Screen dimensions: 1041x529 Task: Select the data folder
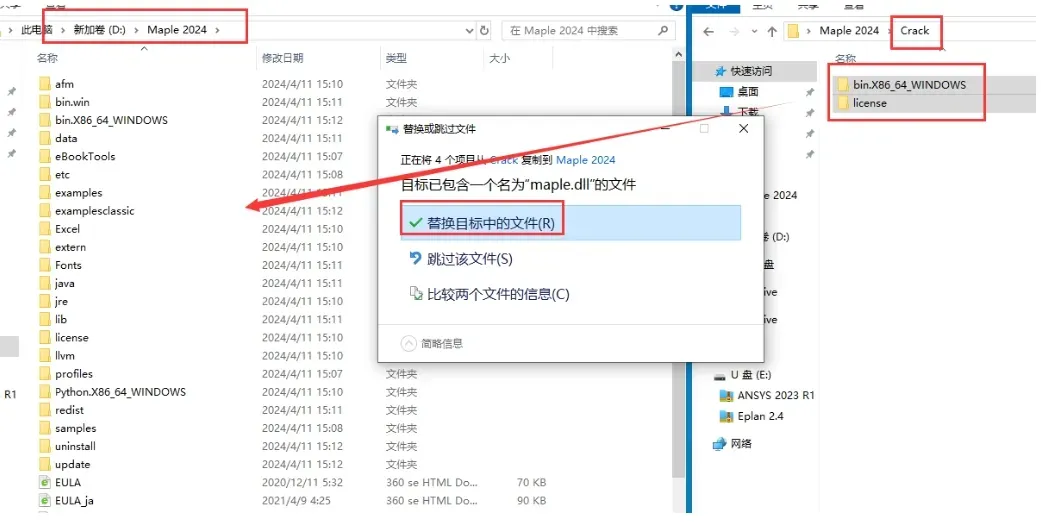coord(66,138)
